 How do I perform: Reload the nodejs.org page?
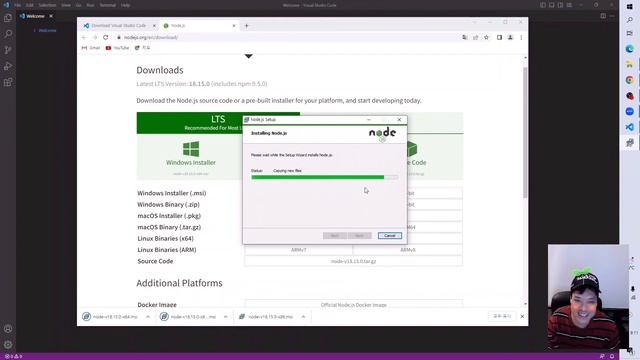coord(106,37)
